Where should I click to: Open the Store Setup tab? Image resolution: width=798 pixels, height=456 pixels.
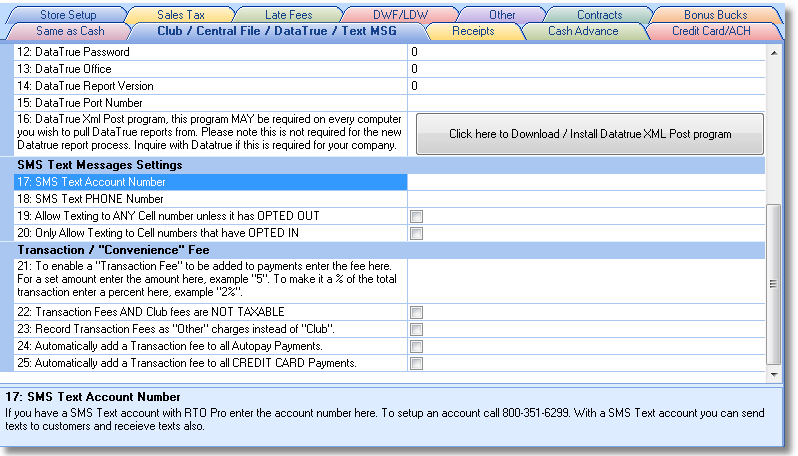68,15
